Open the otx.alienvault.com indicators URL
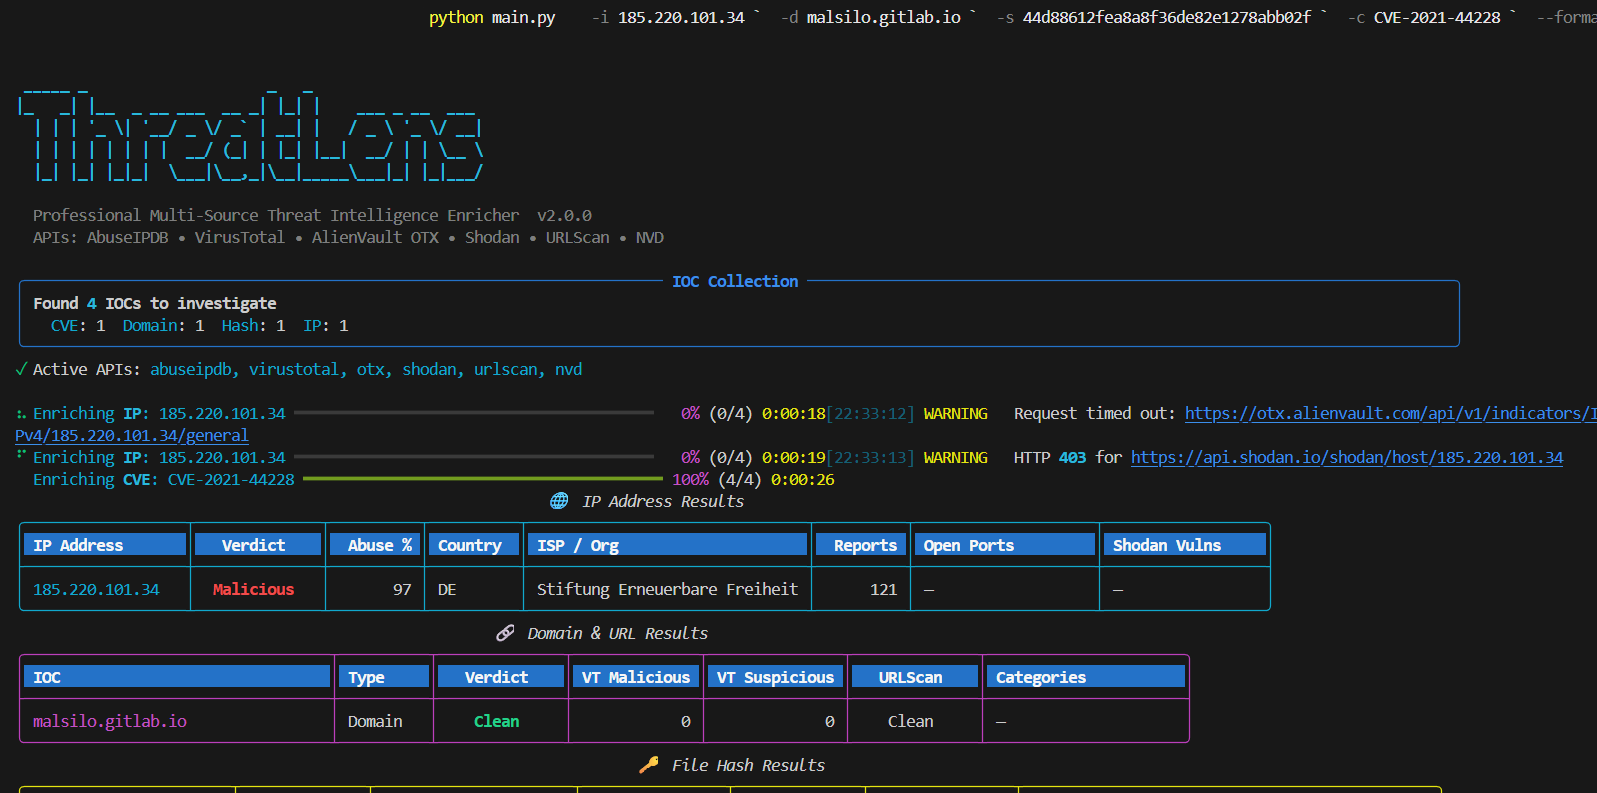1597x793 pixels. [x=1390, y=413]
